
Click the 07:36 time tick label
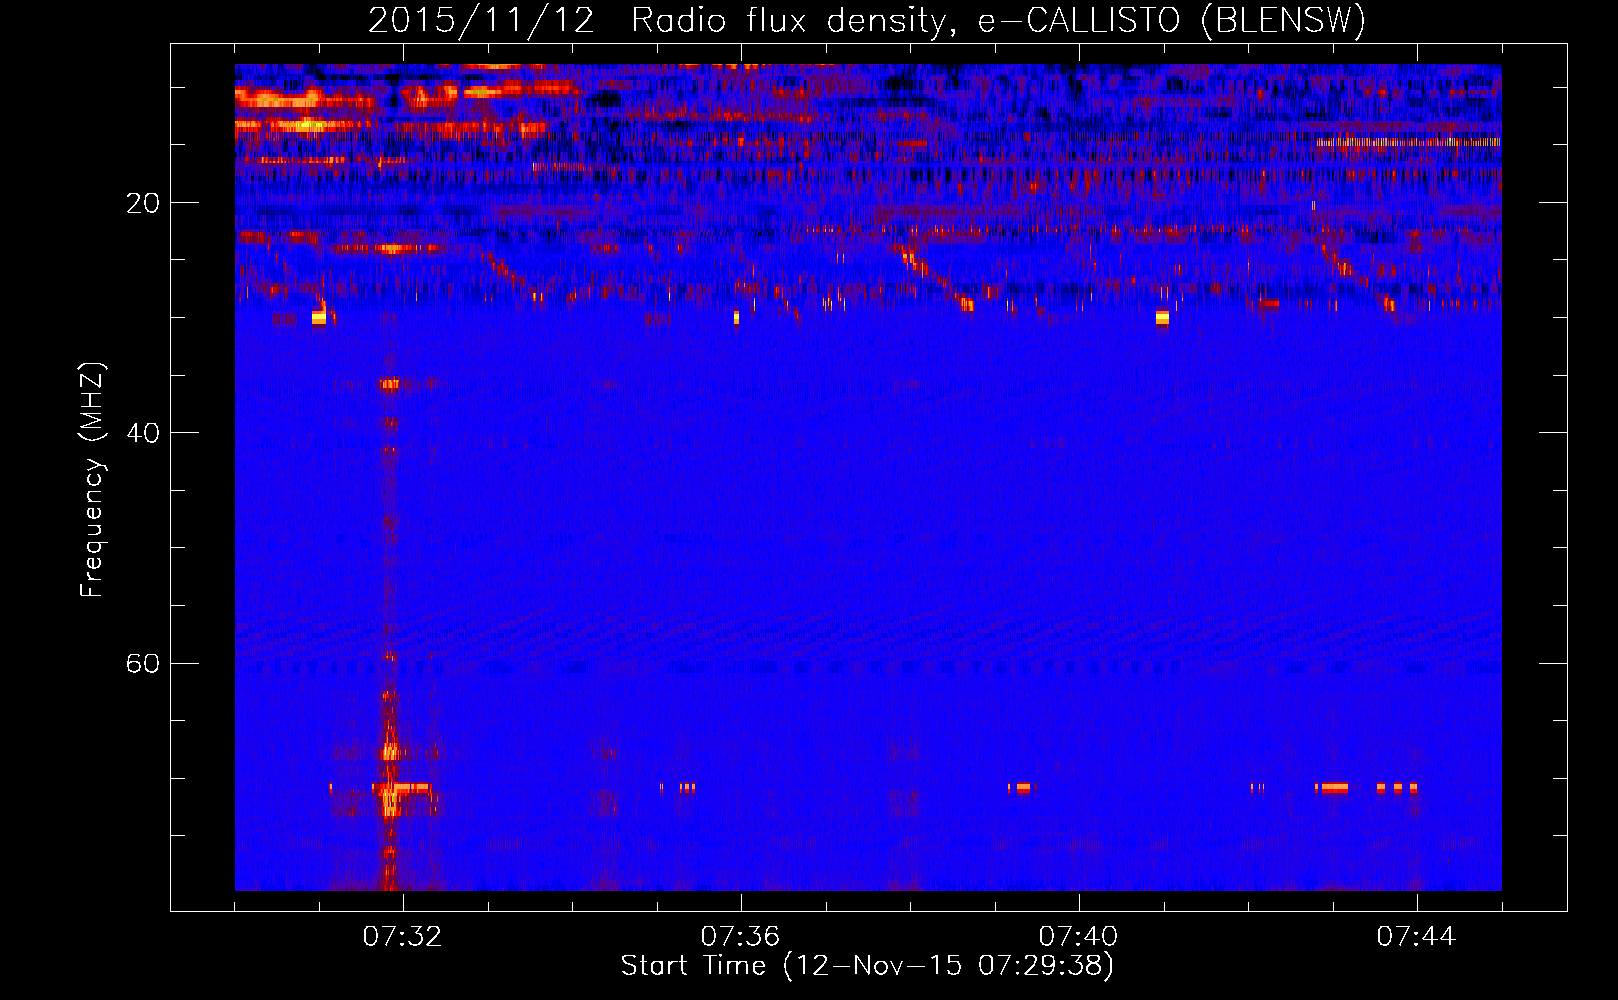point(740,937)
